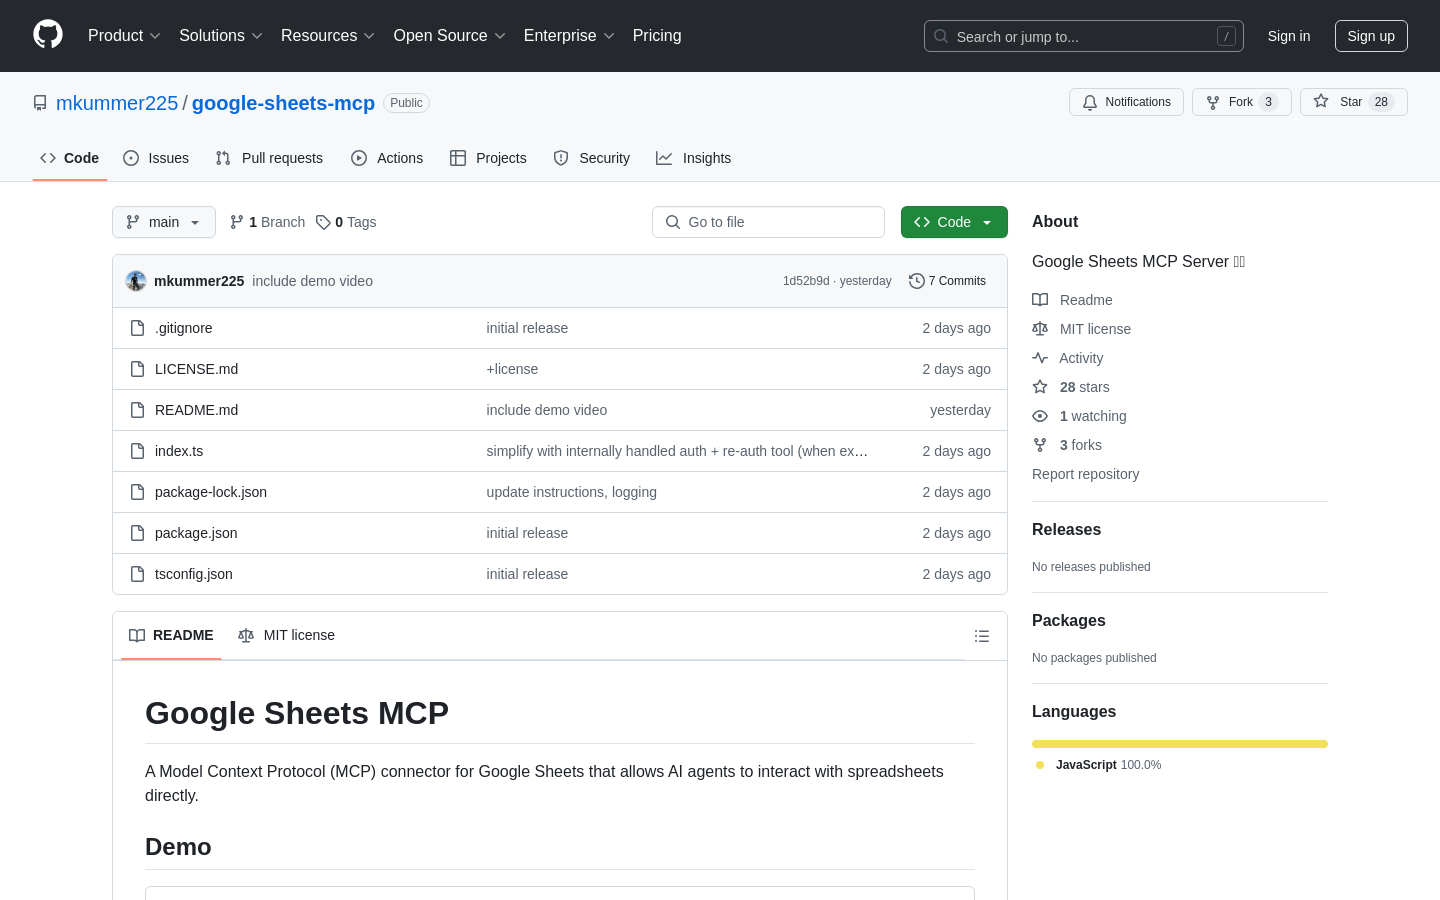Expand the Enterprise menu
Viewport: 1440px width, 900px height.
pos(569,35)
